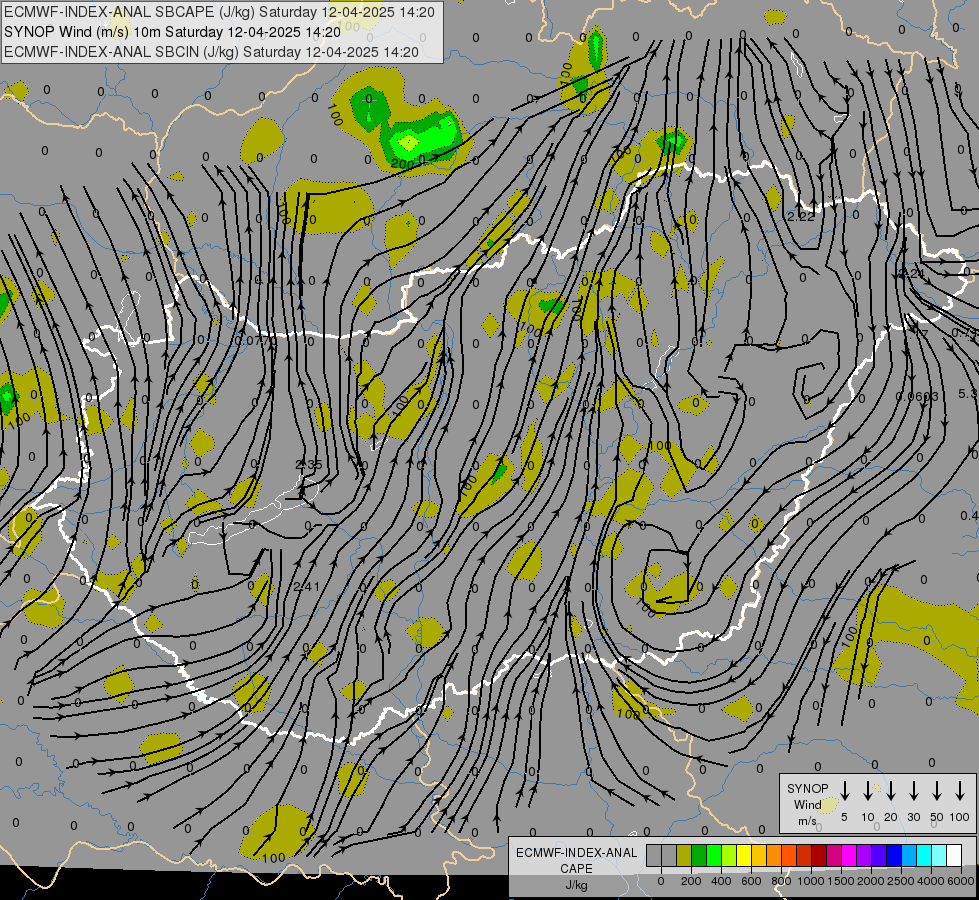
Task: Click the 1000 tick label on CAPE scale
Action: click(x=811, y=881)
